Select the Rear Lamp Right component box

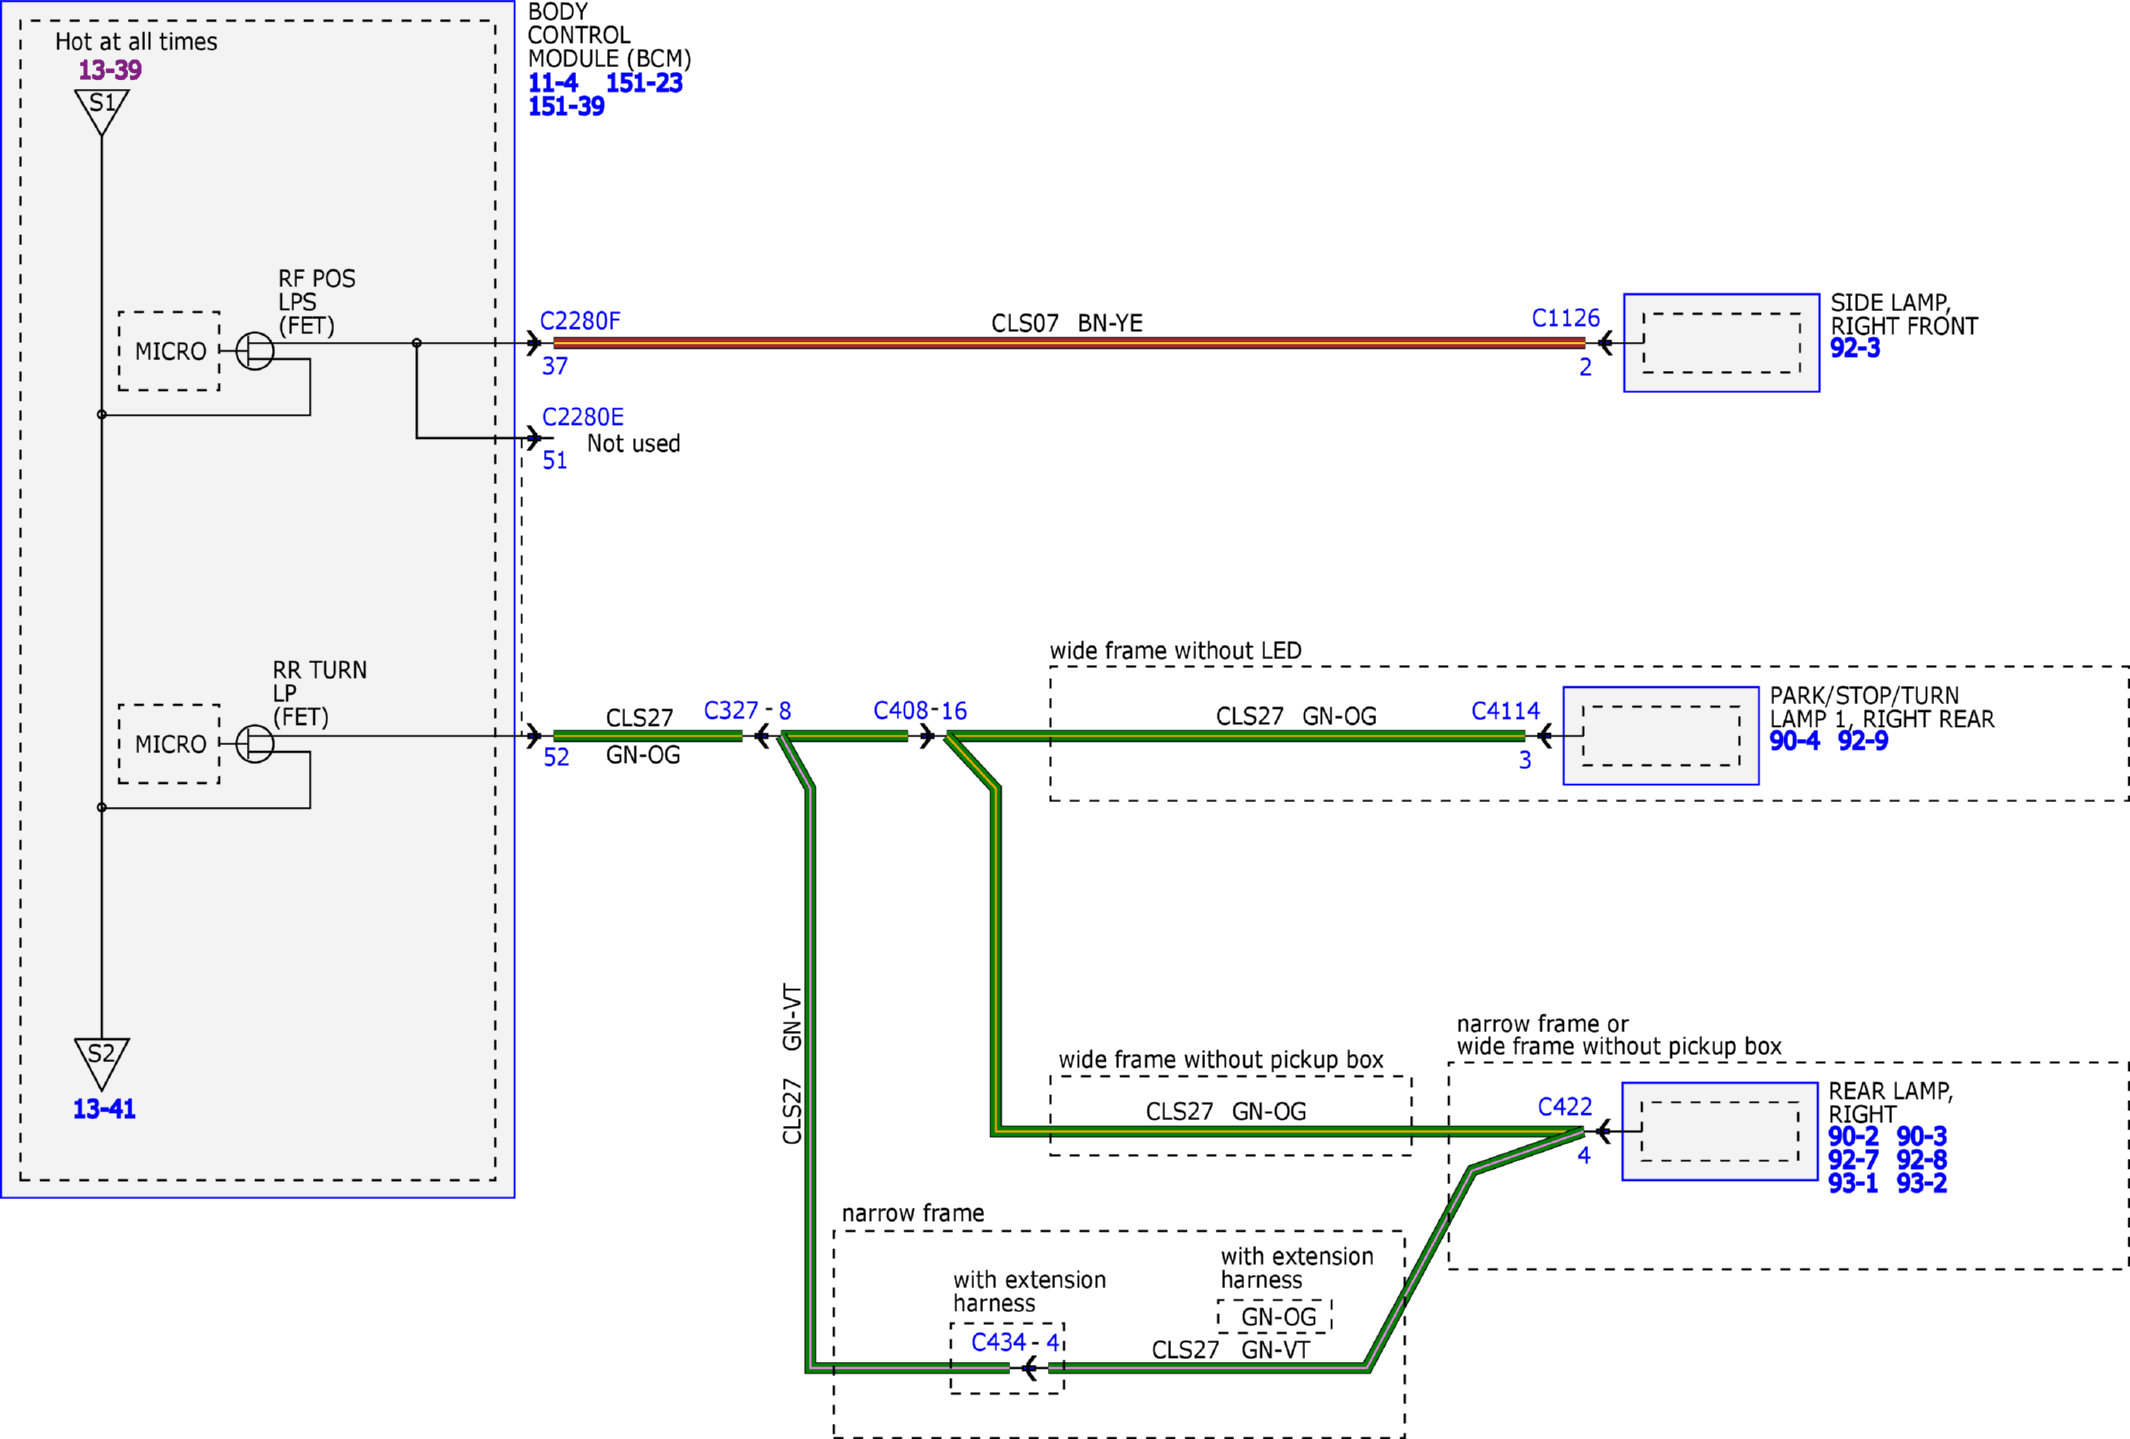[x=1719, y=1131]
